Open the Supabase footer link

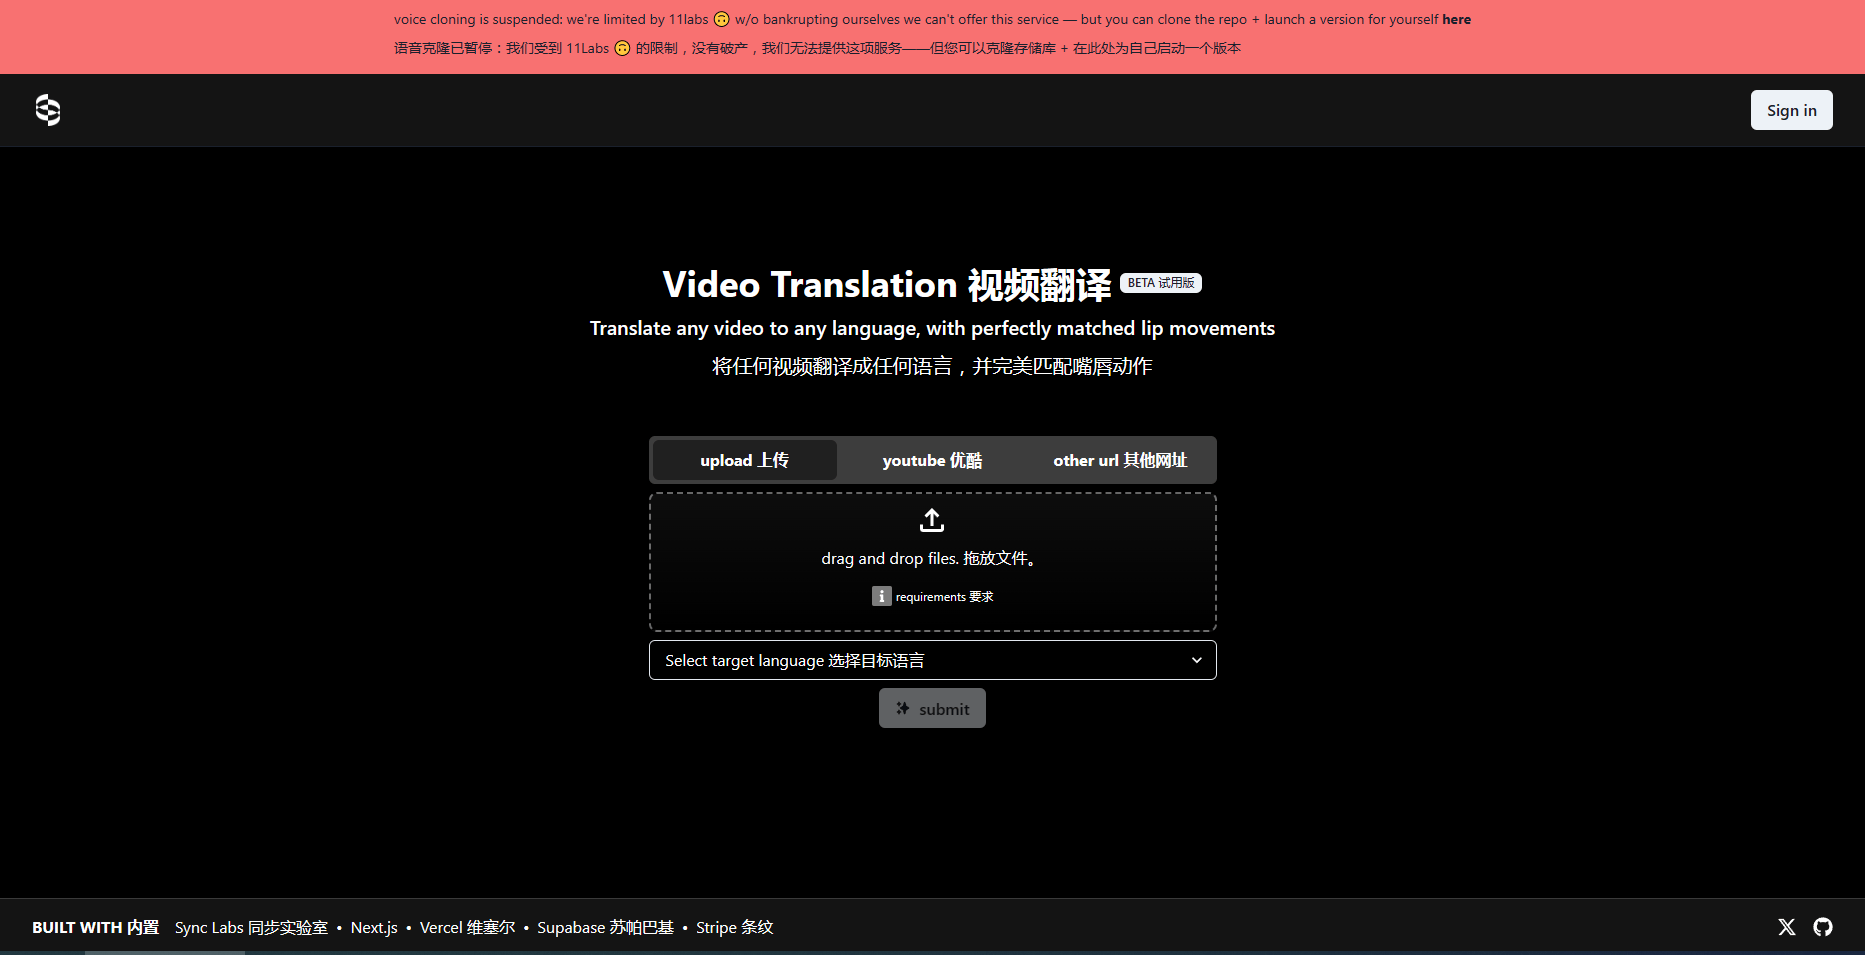tap(605, 927)
